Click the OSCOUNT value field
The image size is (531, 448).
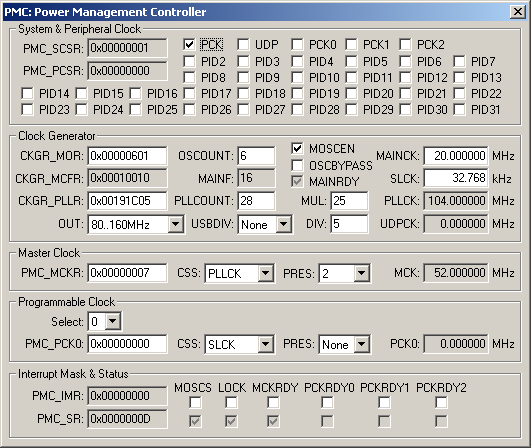[256, 156]
